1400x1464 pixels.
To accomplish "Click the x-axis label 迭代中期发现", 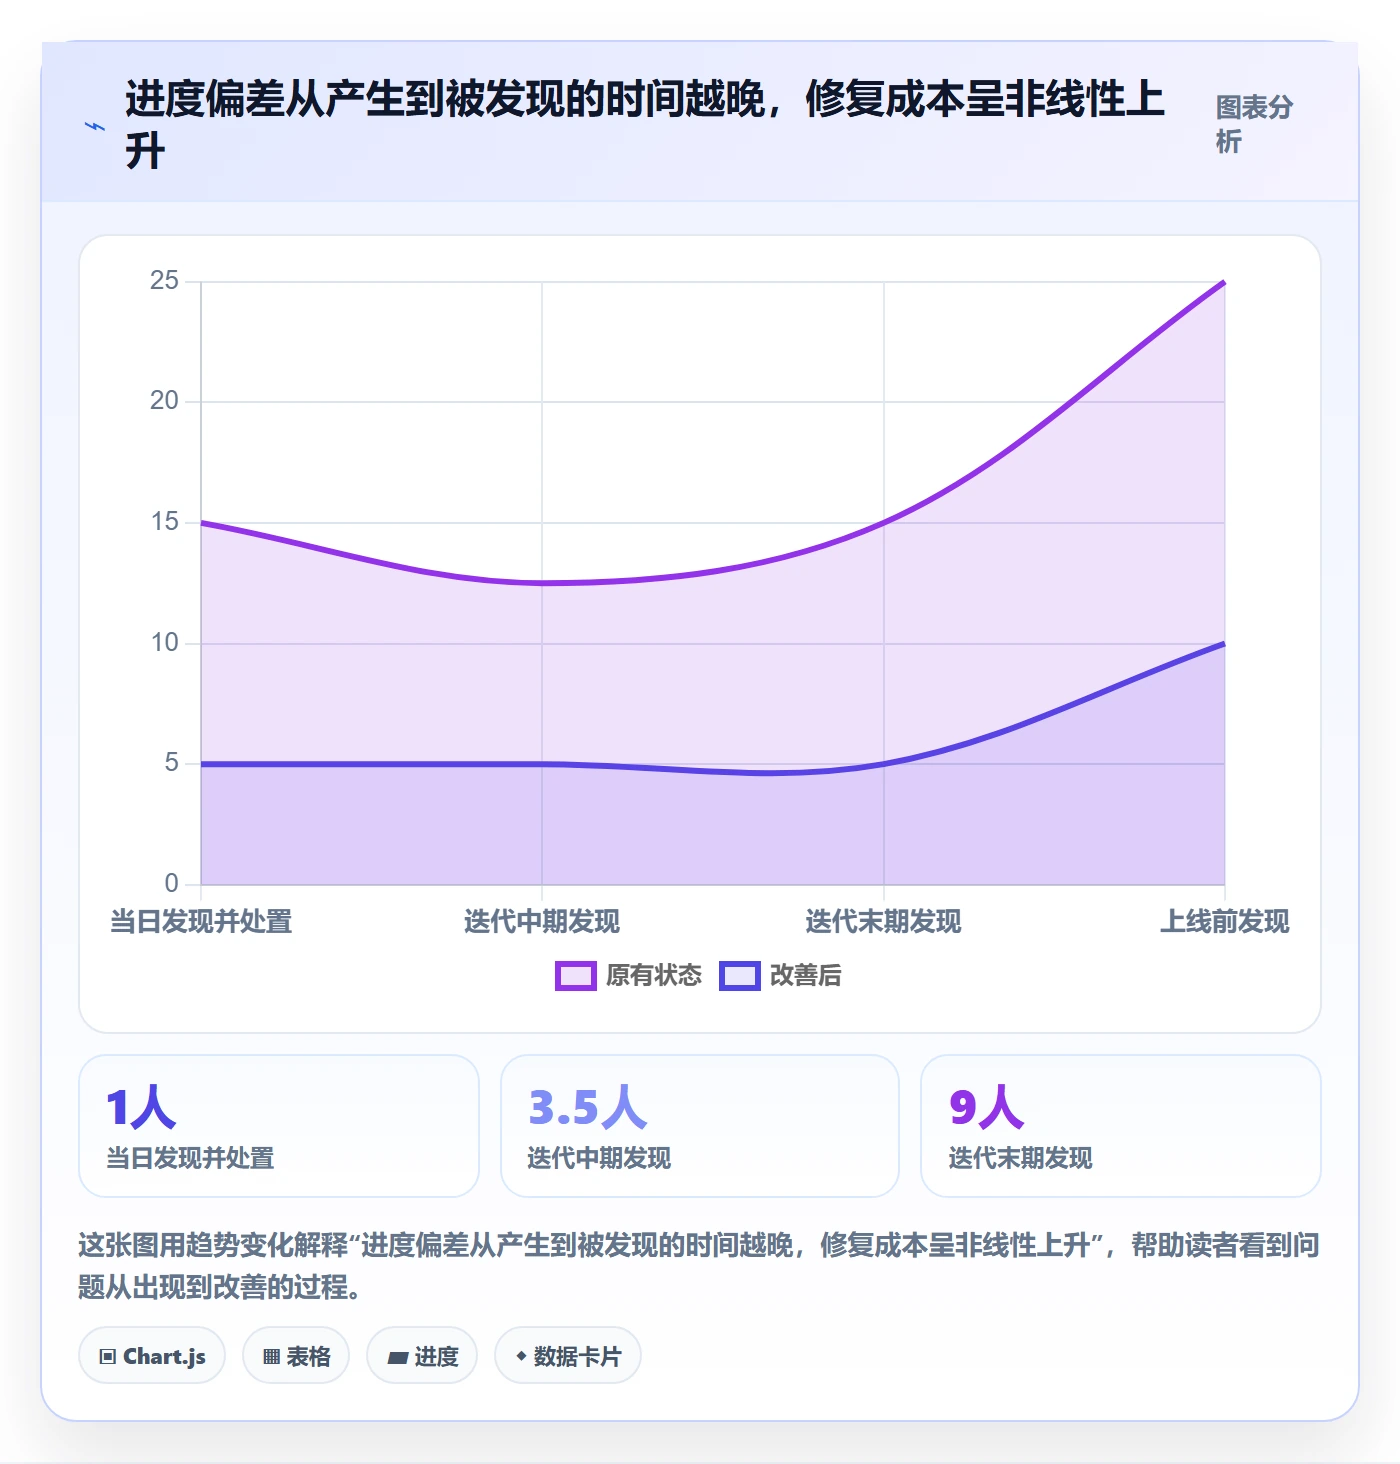I will 542,922.
